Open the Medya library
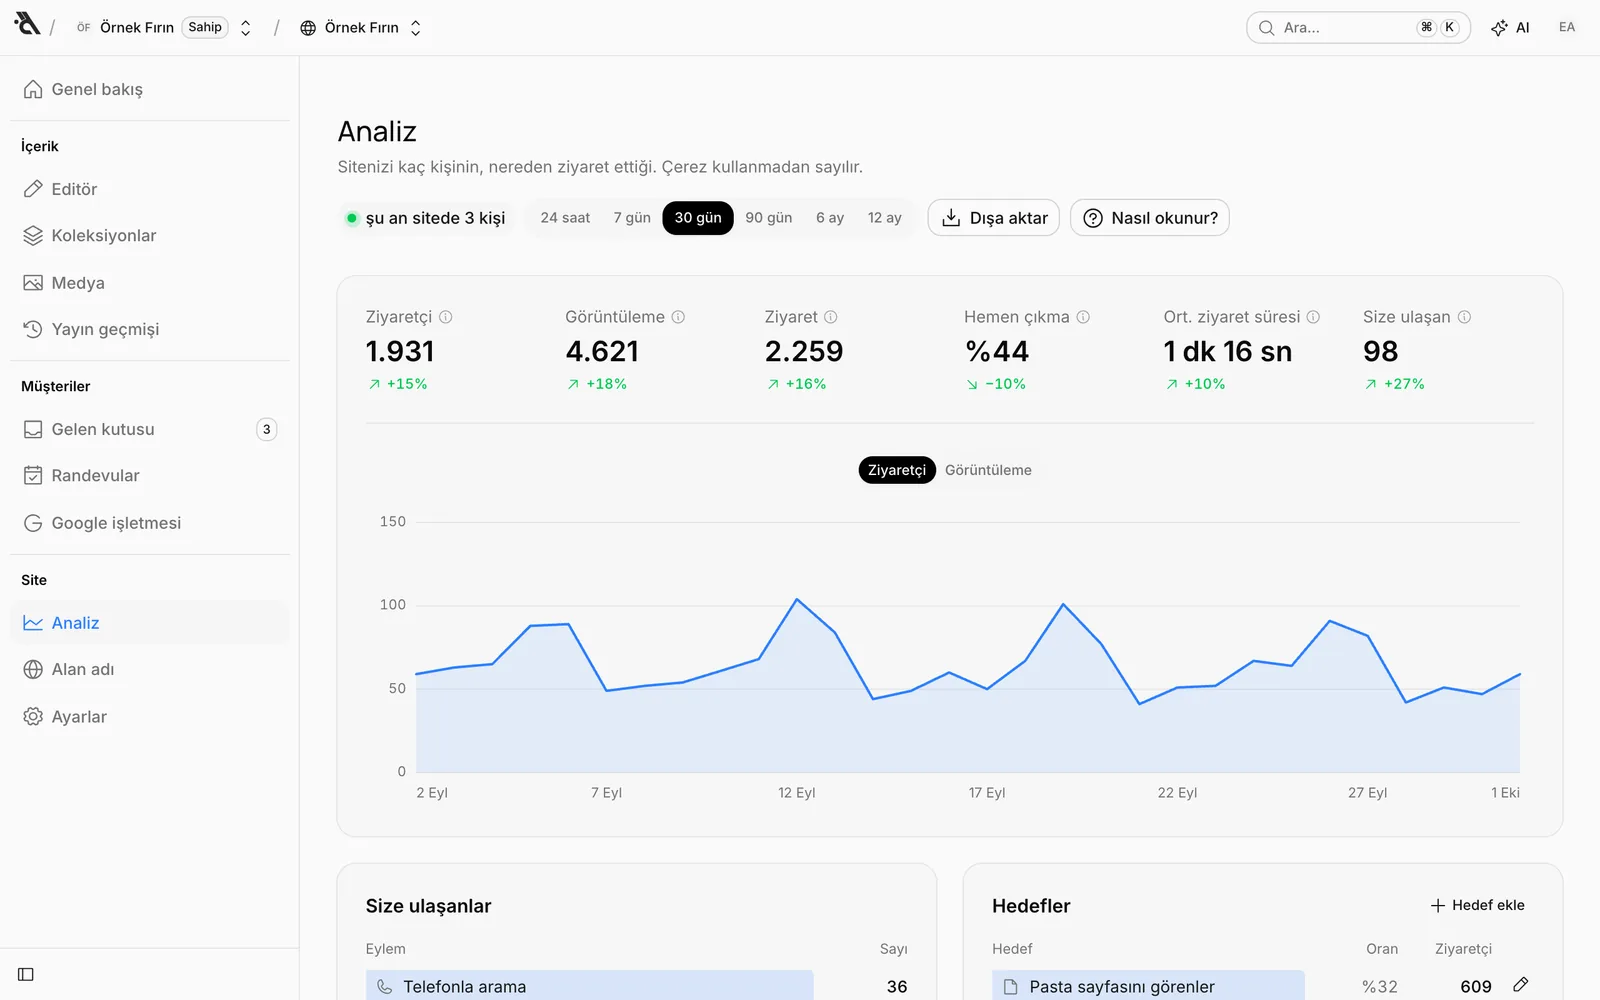This screenshot has height=1000, width=1600. [x=150, y=283]
